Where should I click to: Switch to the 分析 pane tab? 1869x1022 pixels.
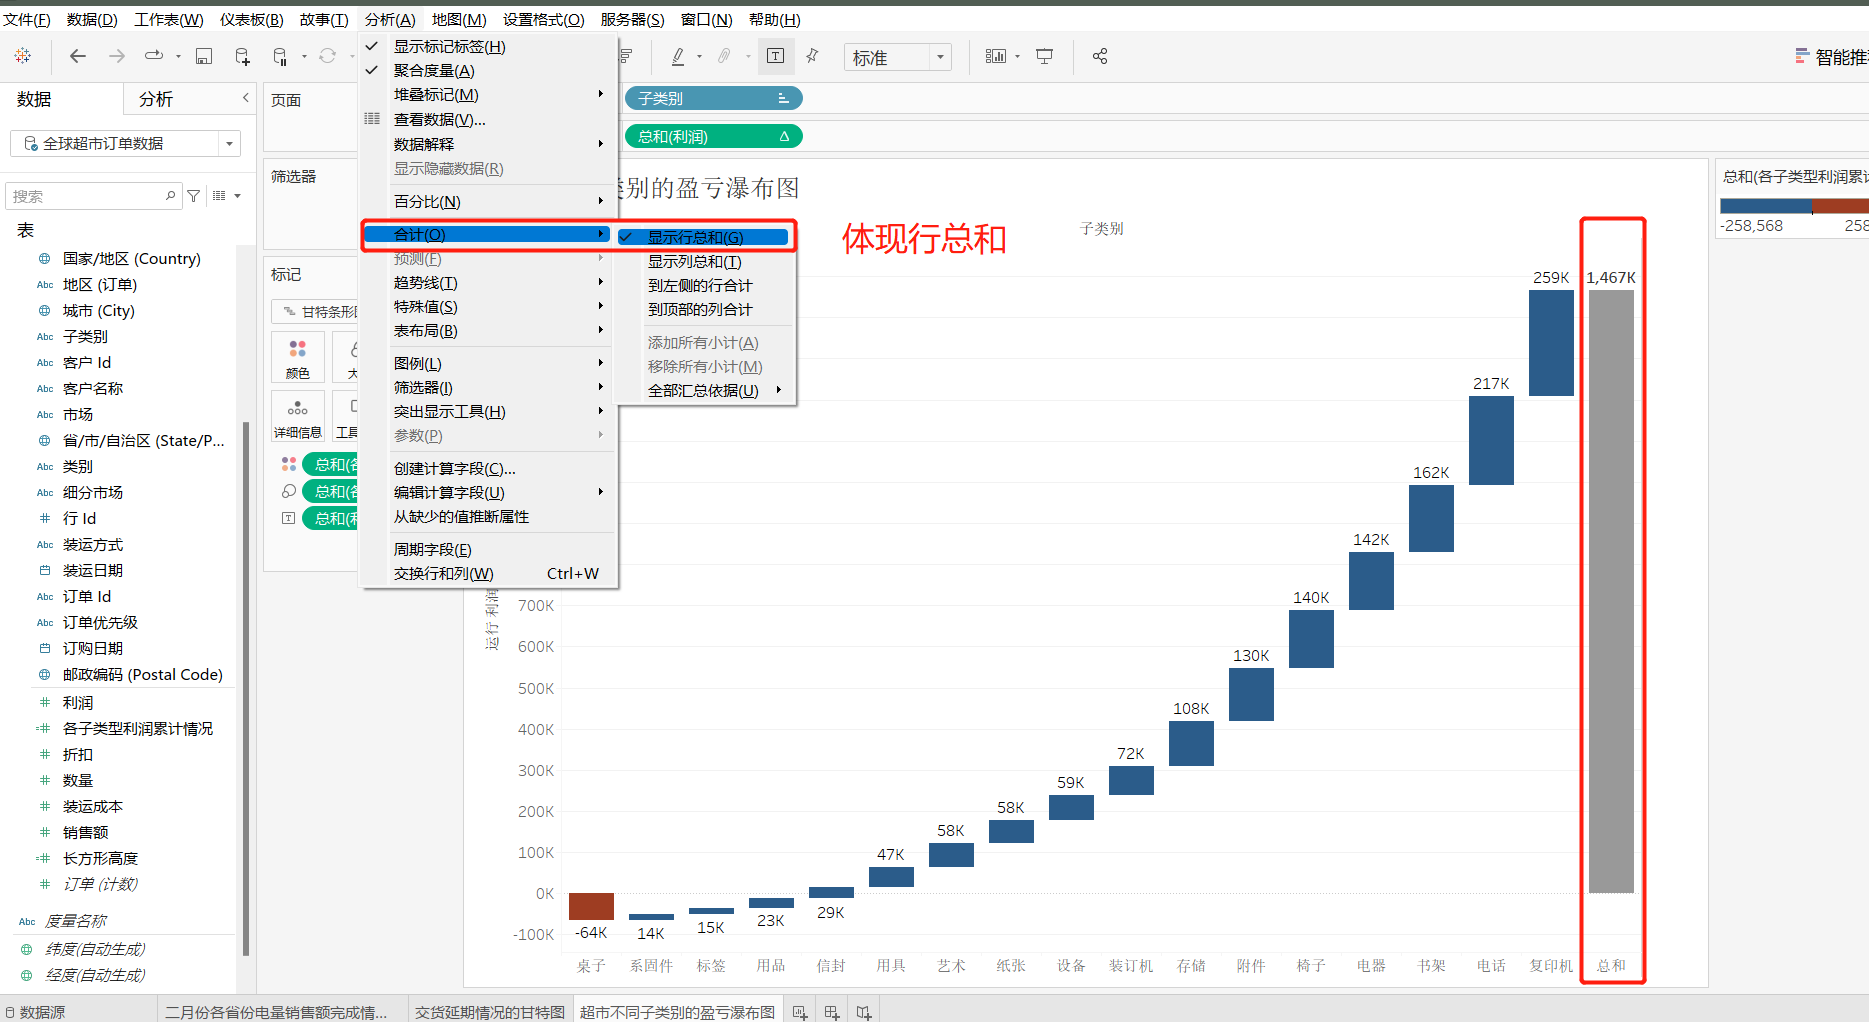click(x=156, y=99)
